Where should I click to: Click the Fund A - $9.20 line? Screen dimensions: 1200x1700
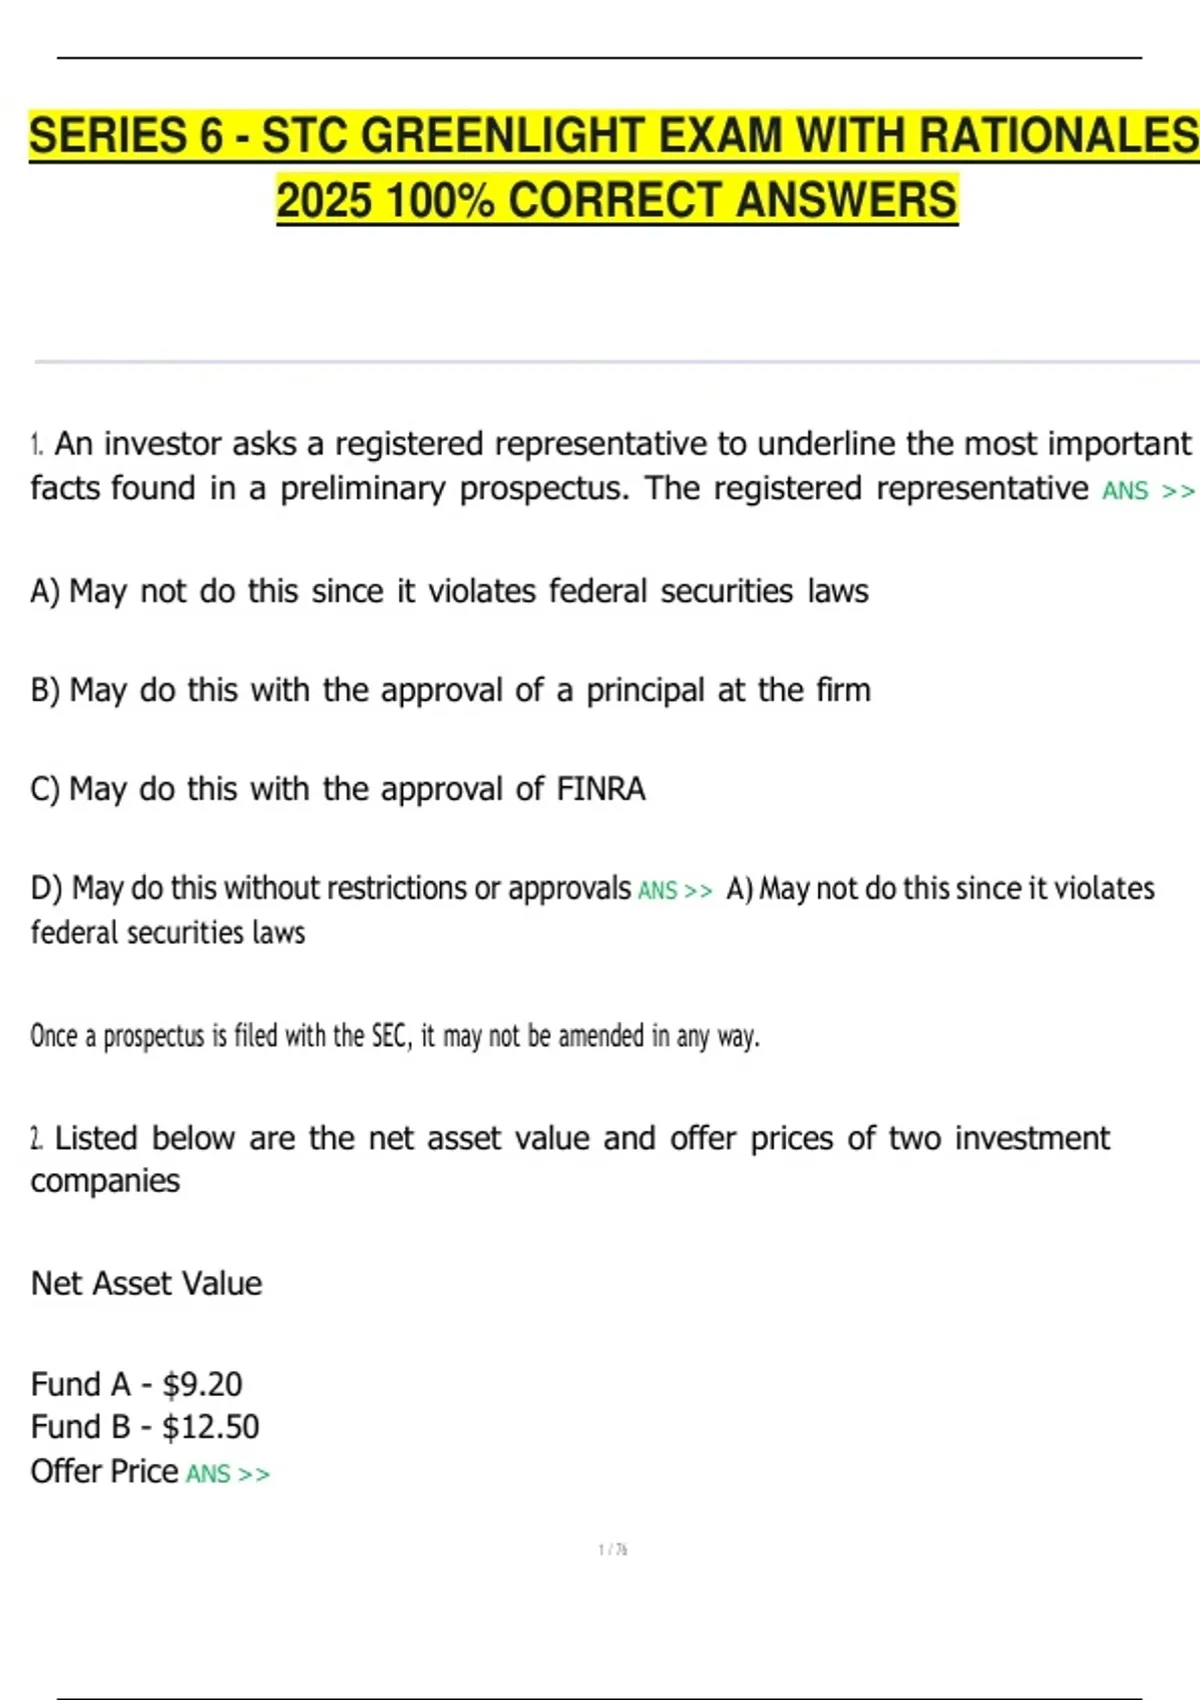pos(137,1384)
